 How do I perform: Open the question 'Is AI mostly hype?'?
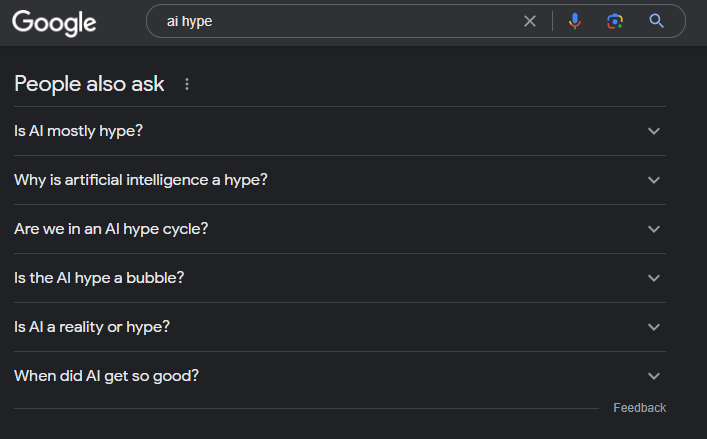(78, 131)
